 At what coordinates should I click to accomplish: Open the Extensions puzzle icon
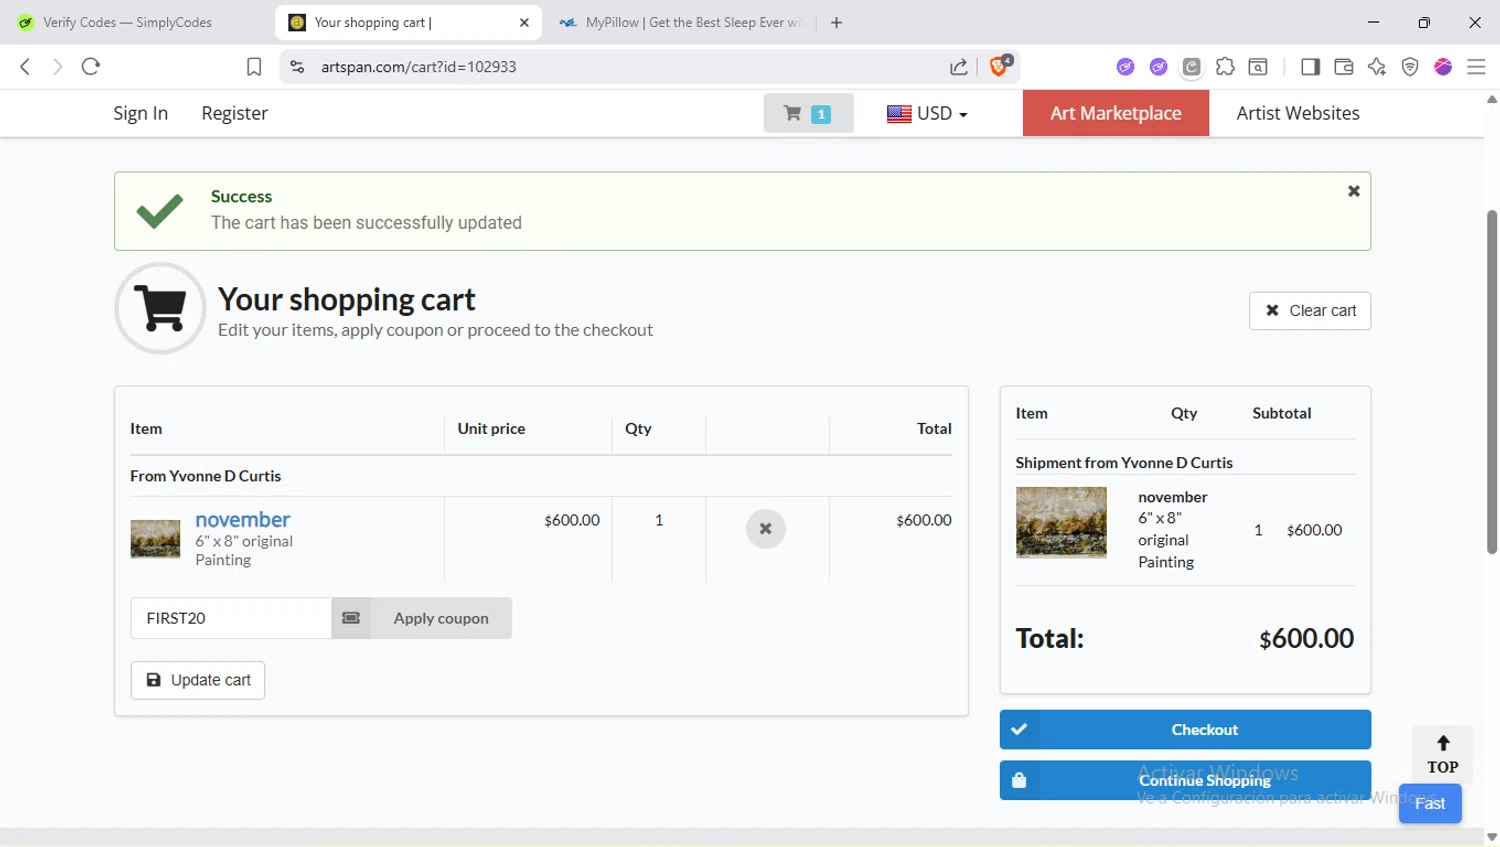(1225, 67)
